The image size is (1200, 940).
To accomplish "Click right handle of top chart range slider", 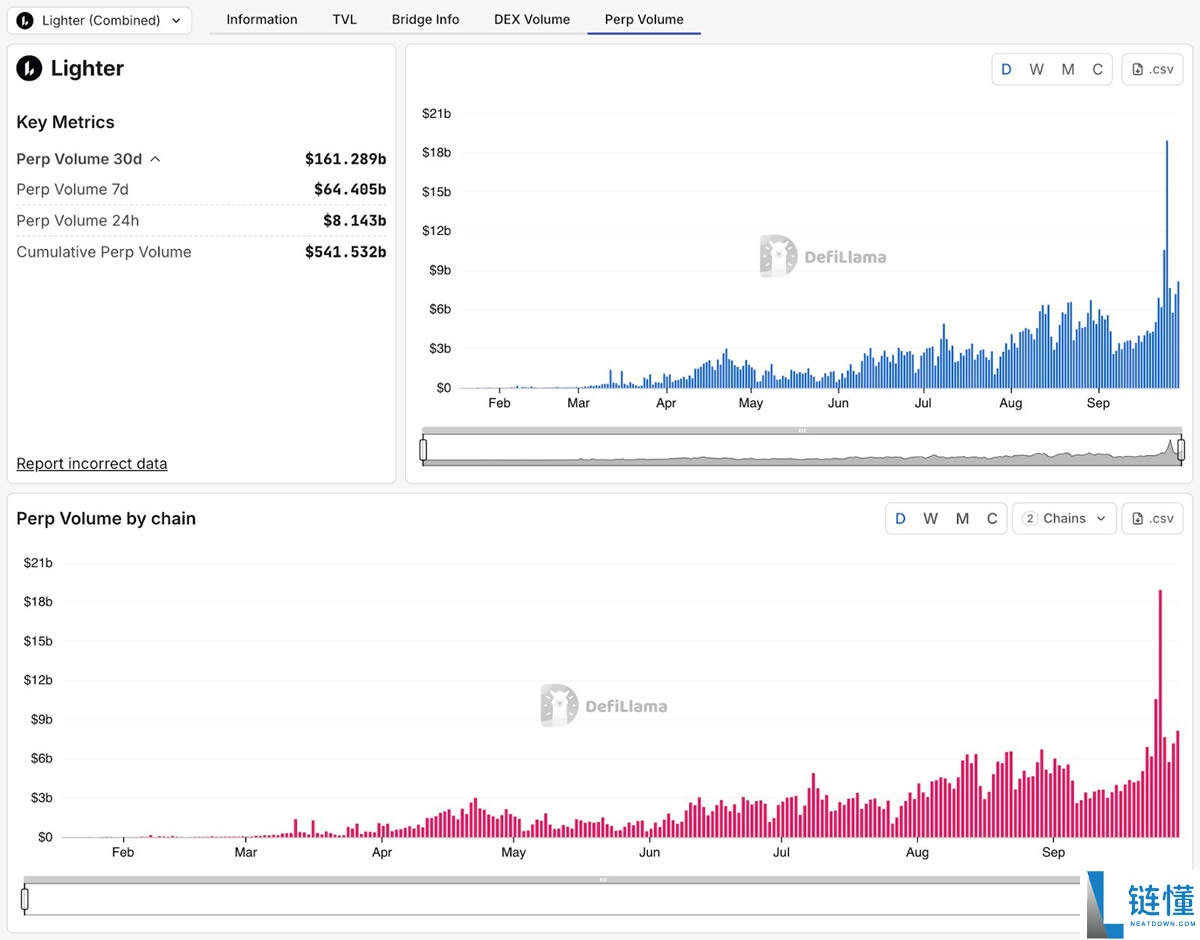I will pyautogui.click(x=1181, y=450).
